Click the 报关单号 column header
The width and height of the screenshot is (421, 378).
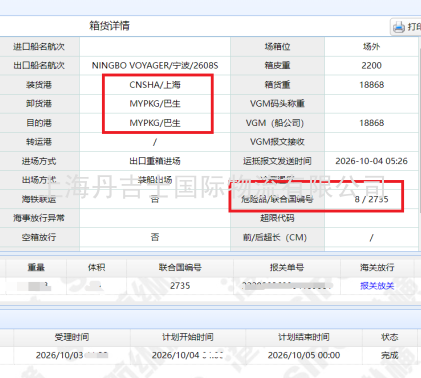(287, 267)
